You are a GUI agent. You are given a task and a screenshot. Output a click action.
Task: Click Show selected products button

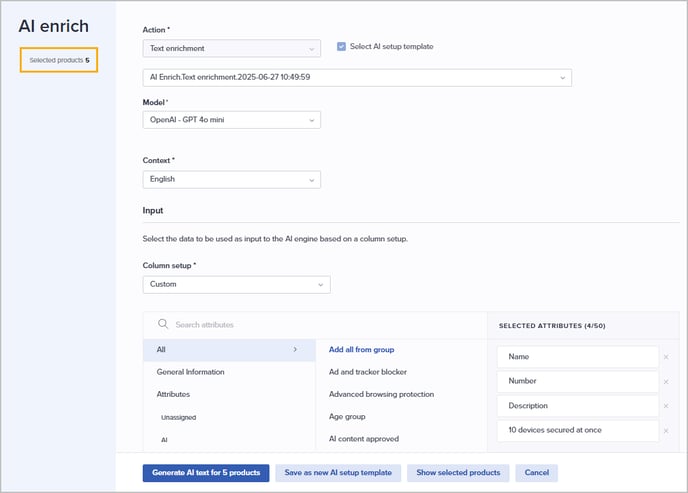click(458, 473)
